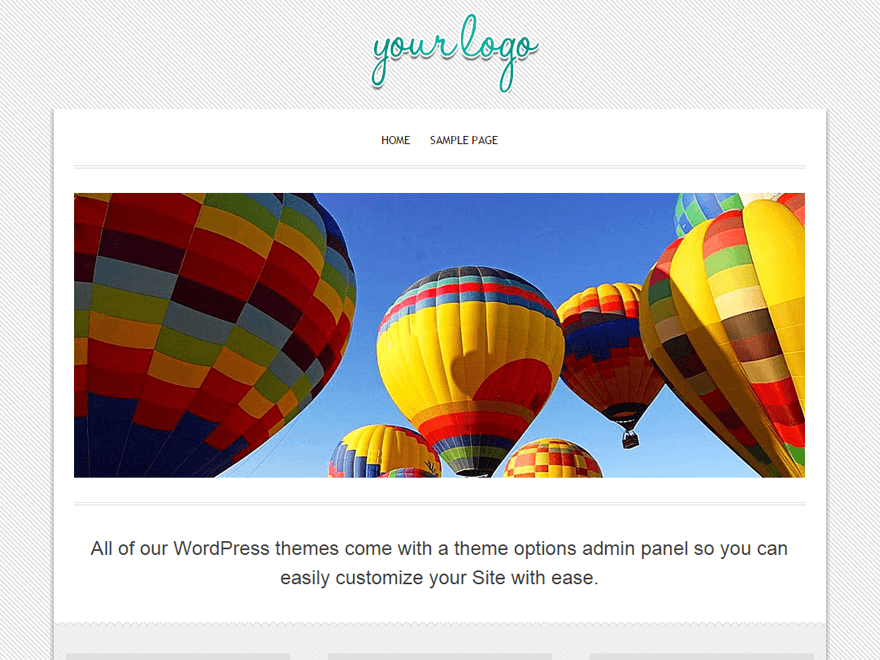
Task: Go to the SAMPLE PAGE menu link
Action: (x=464, y=140)
